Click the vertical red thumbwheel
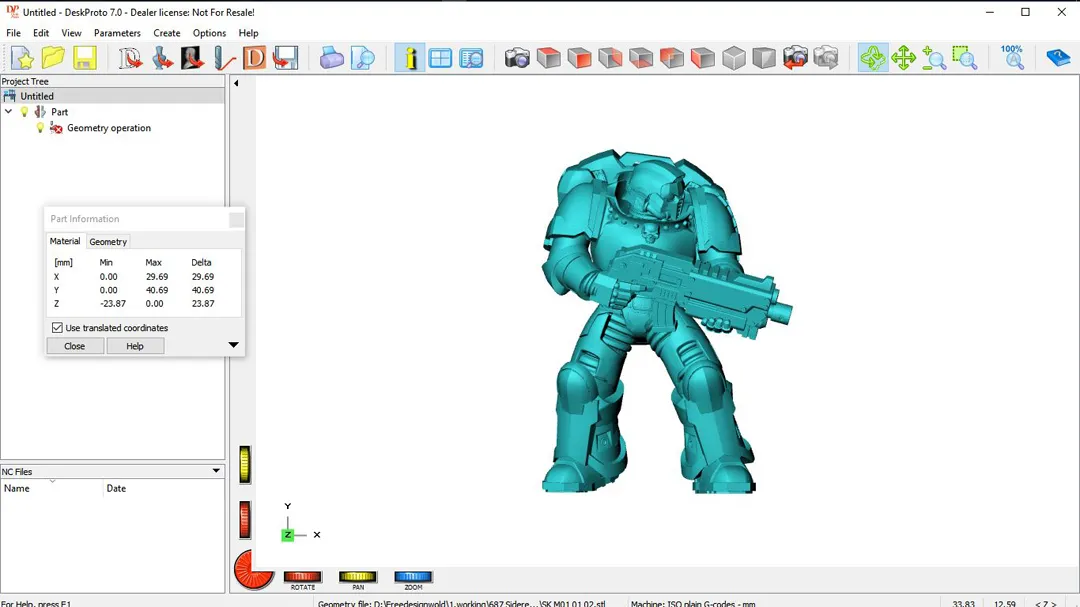This screenshot has height=607, width=1080. coord(245,519)
